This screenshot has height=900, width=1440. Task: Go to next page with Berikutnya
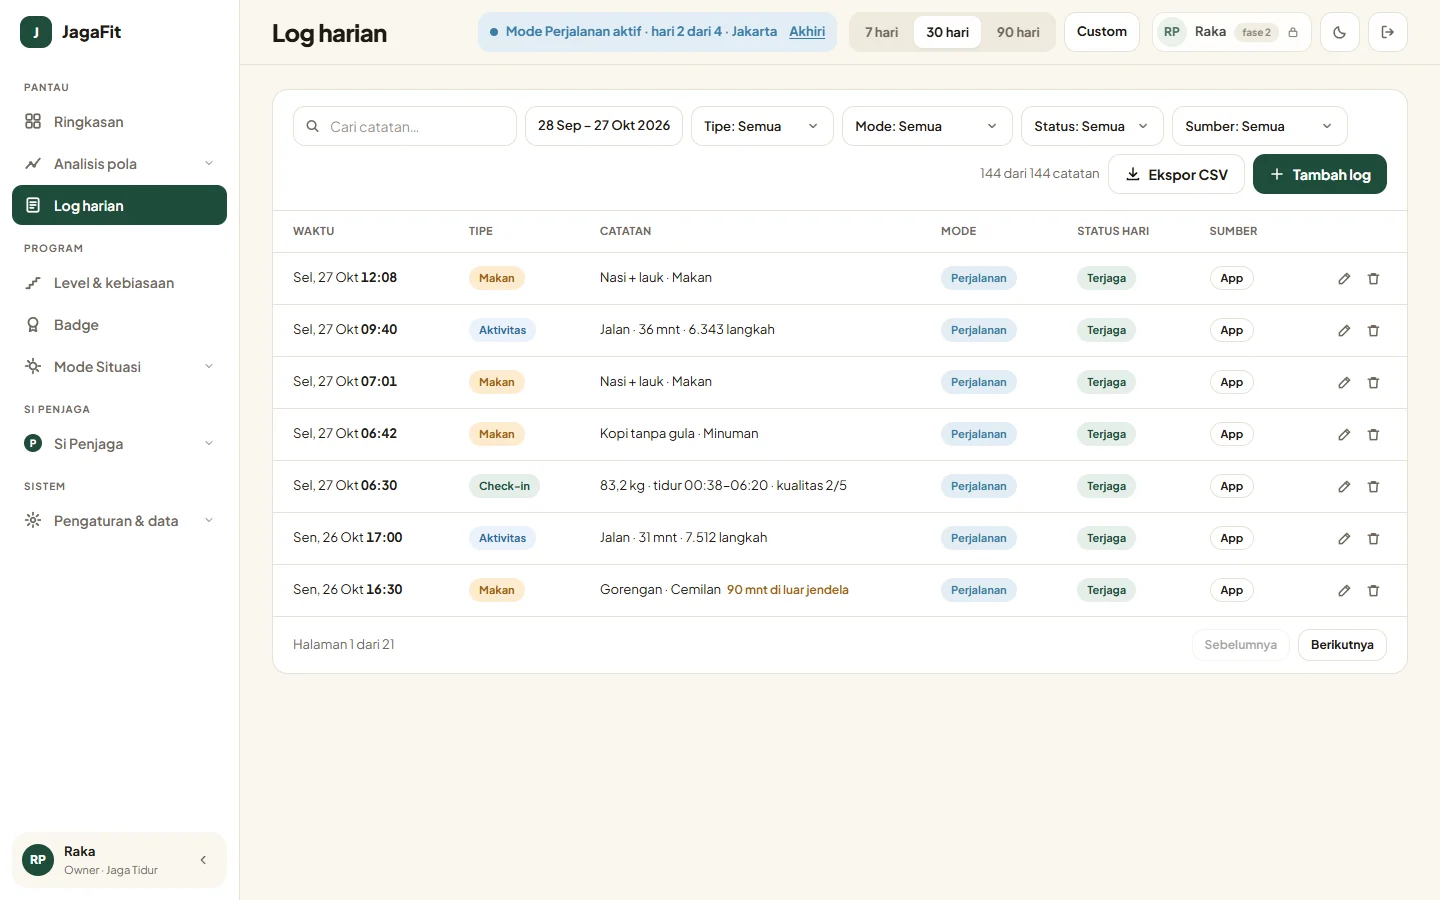[x=1342, y=645]
